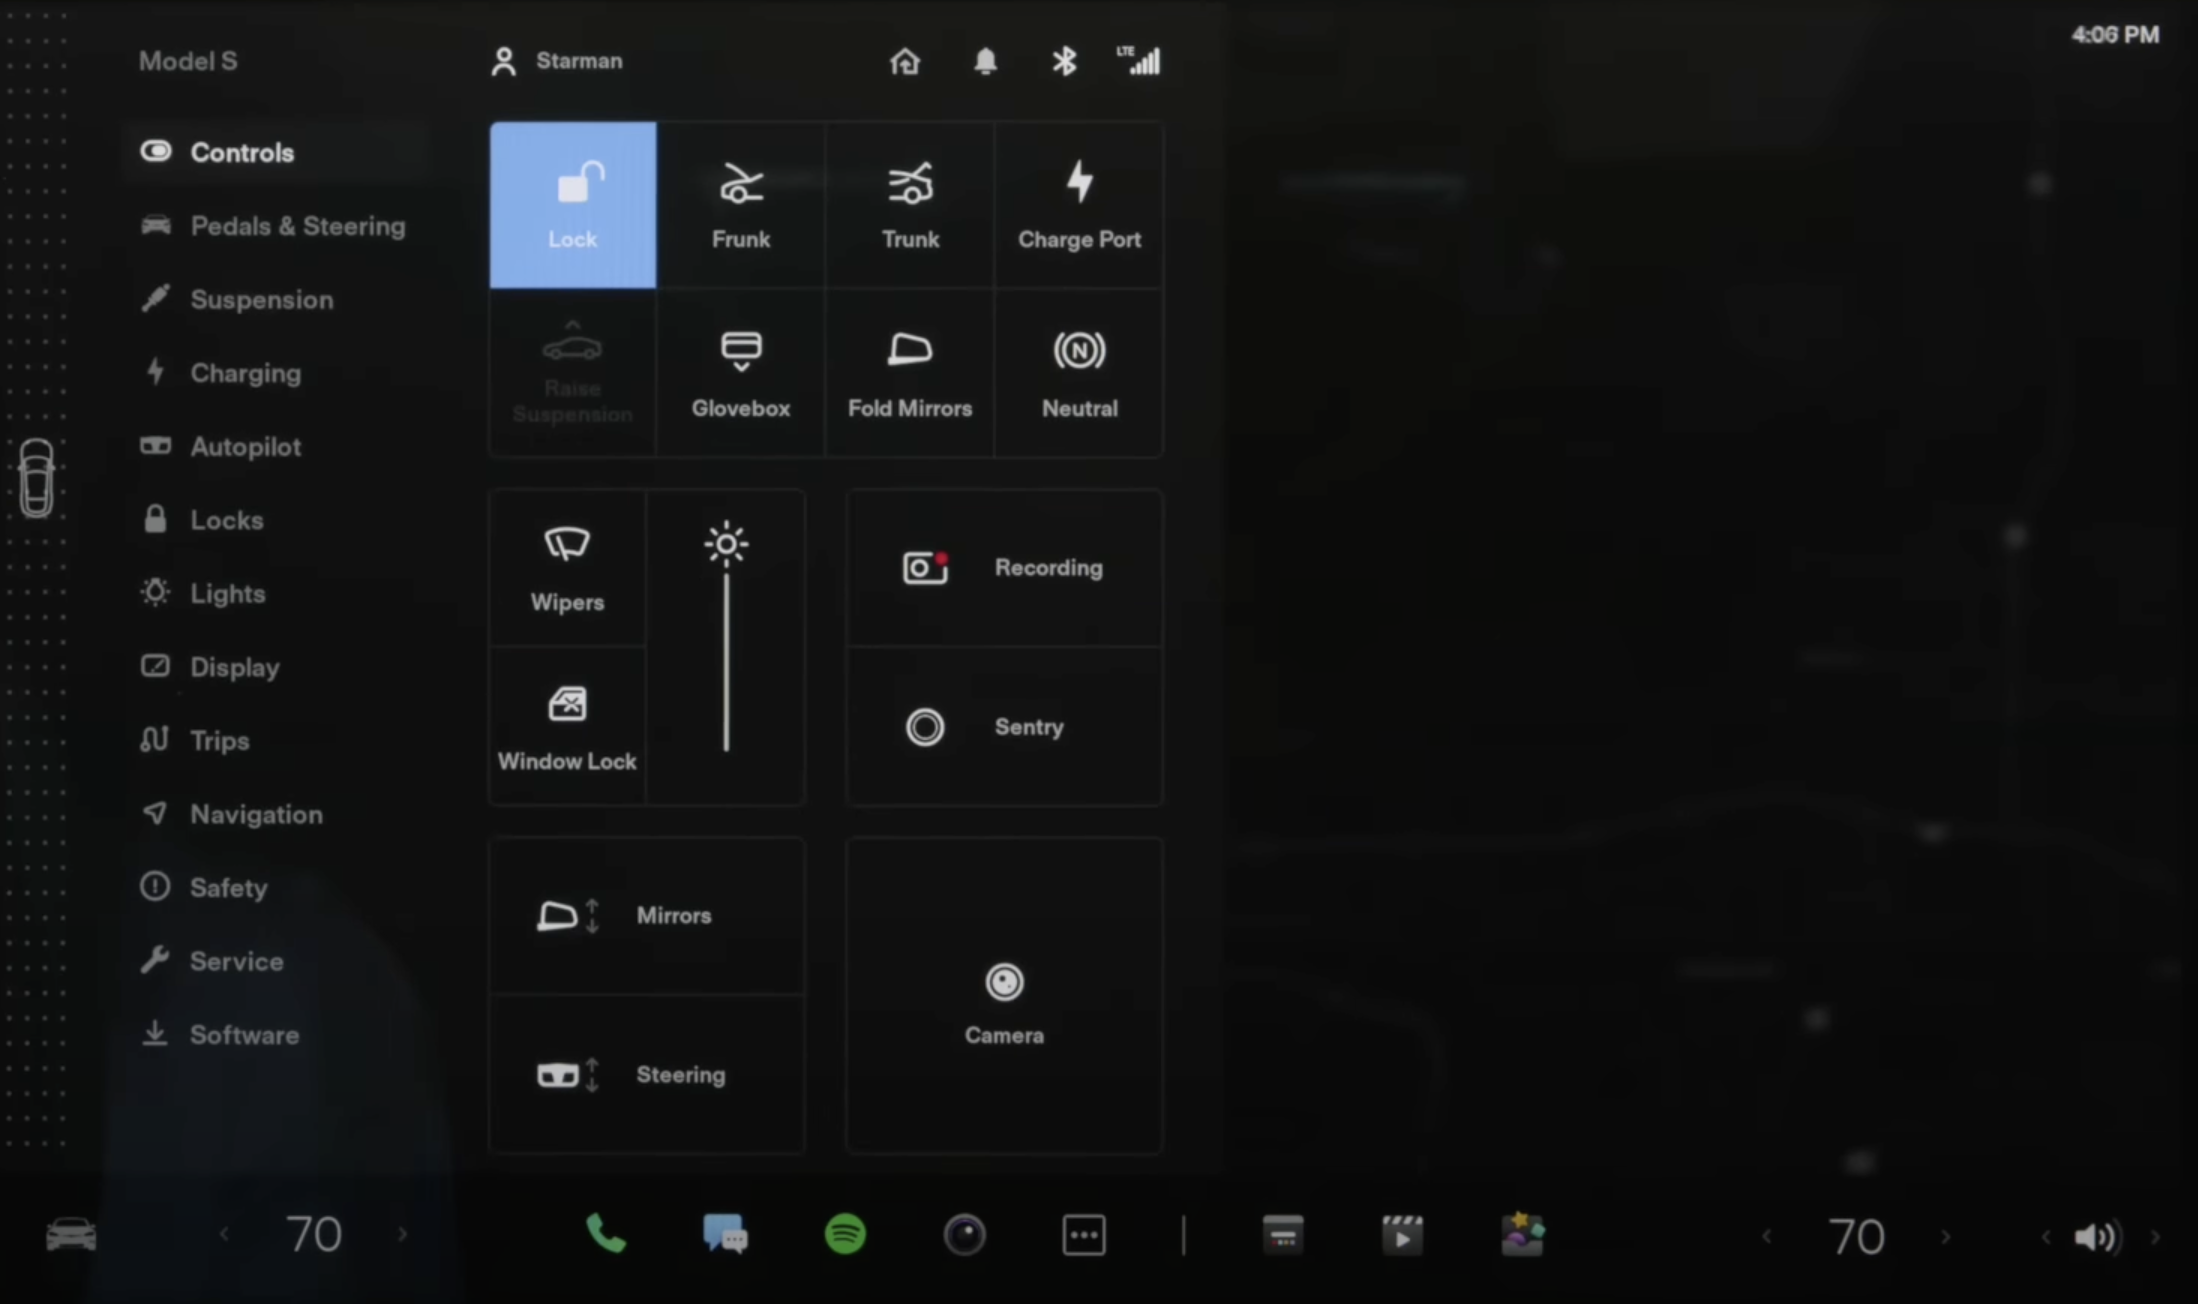
Task: Toggle Sentry mode
Action: coord(1004,727)
